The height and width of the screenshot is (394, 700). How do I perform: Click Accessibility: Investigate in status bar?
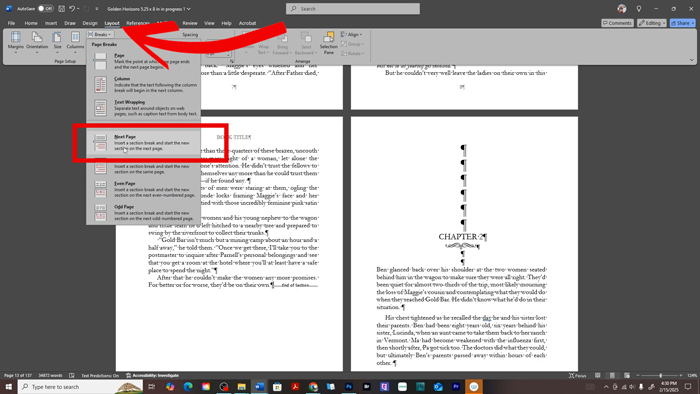tap(152, 376)
